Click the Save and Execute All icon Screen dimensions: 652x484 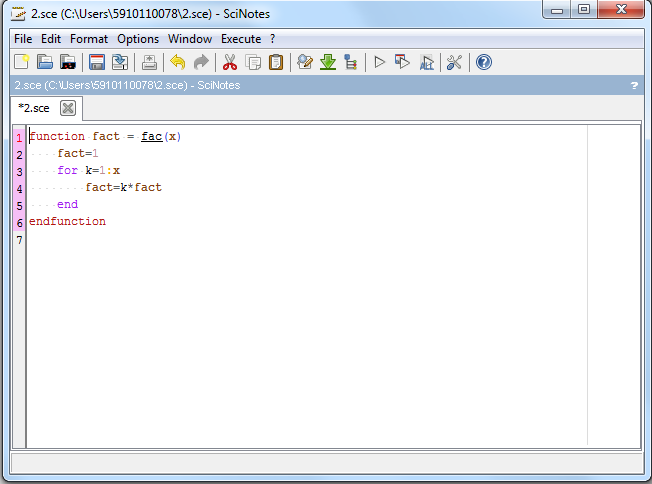tap(427, 62)
